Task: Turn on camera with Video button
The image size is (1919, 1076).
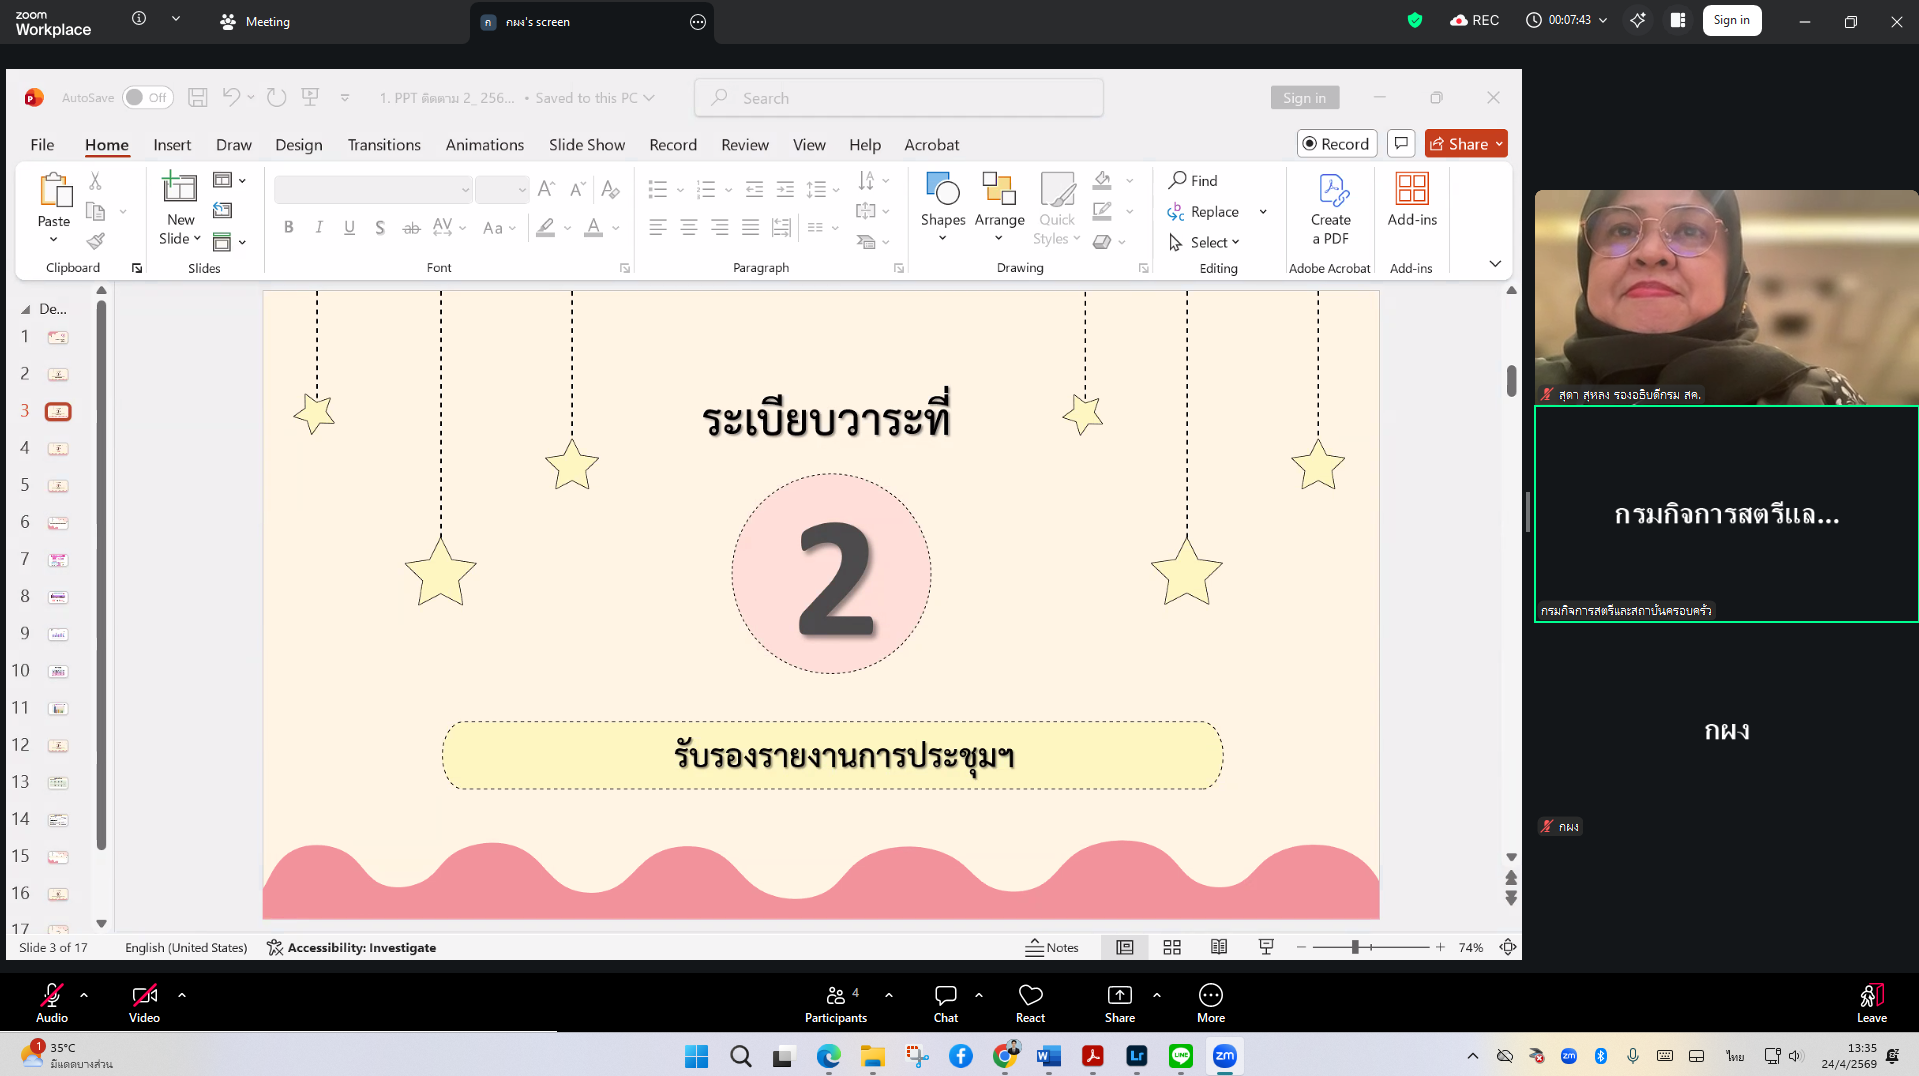Action: click(x=144, y=1003)
